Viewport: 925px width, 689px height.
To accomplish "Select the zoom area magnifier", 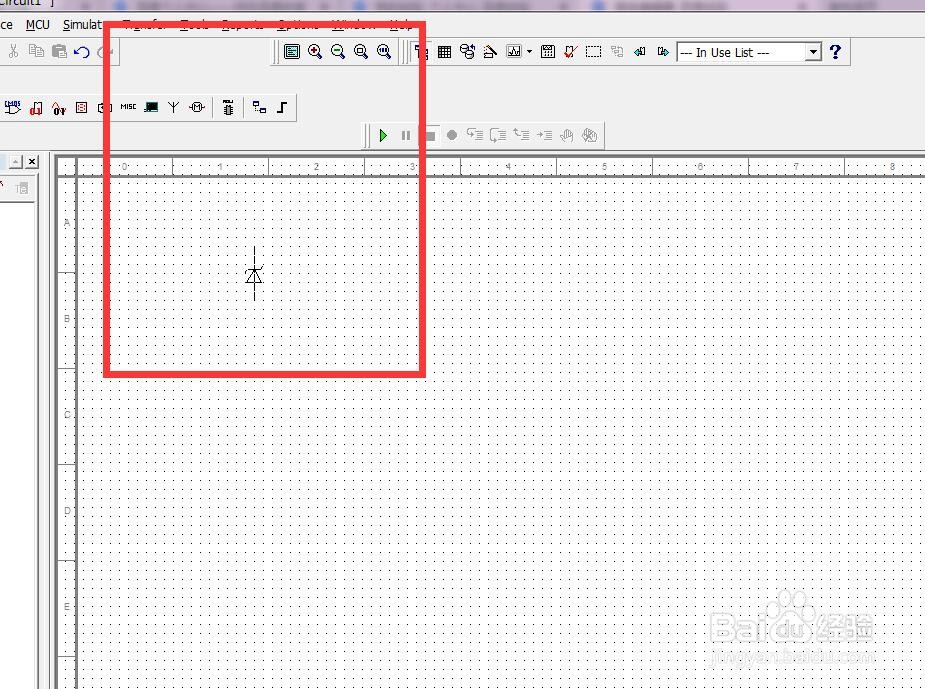I will pos(361,51).
